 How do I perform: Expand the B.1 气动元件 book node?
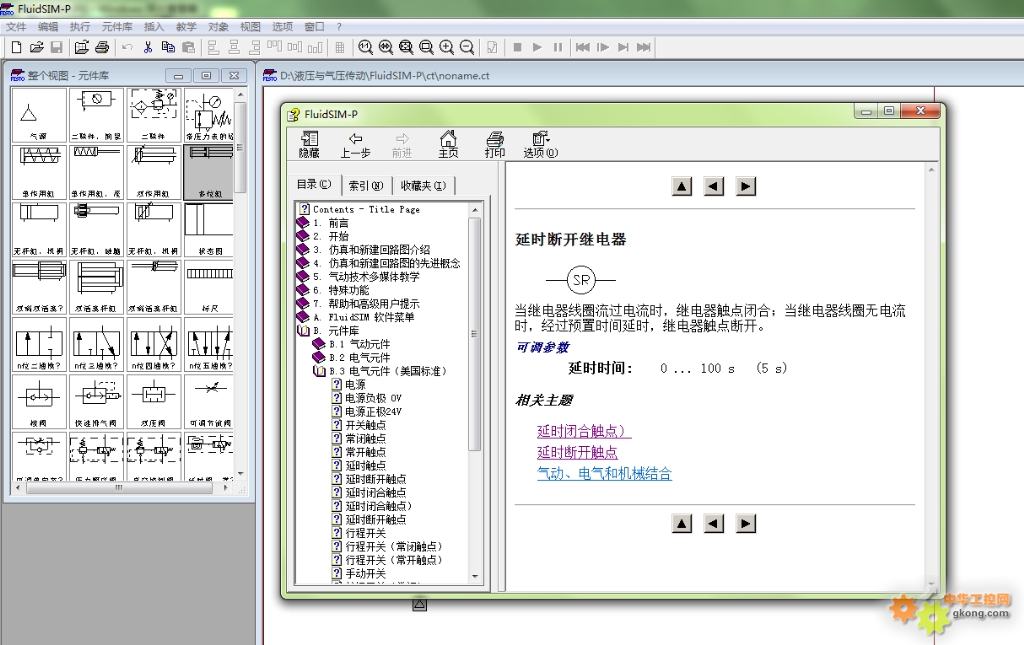point(319,344)
